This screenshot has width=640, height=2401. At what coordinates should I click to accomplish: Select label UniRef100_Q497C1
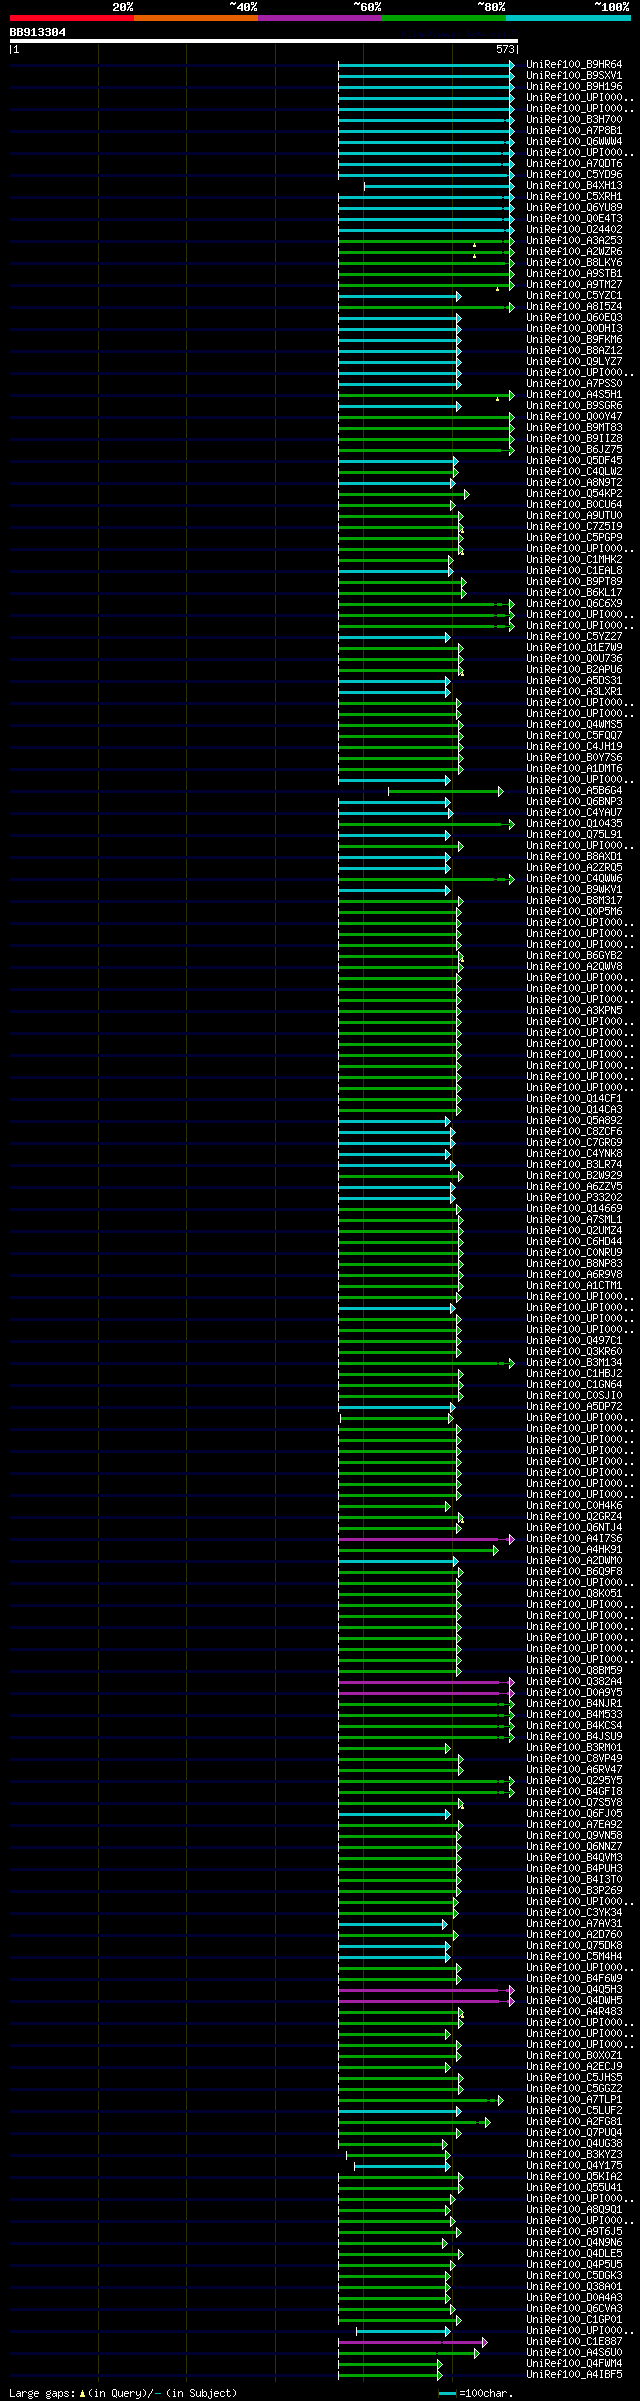(x=574, y=1341)
